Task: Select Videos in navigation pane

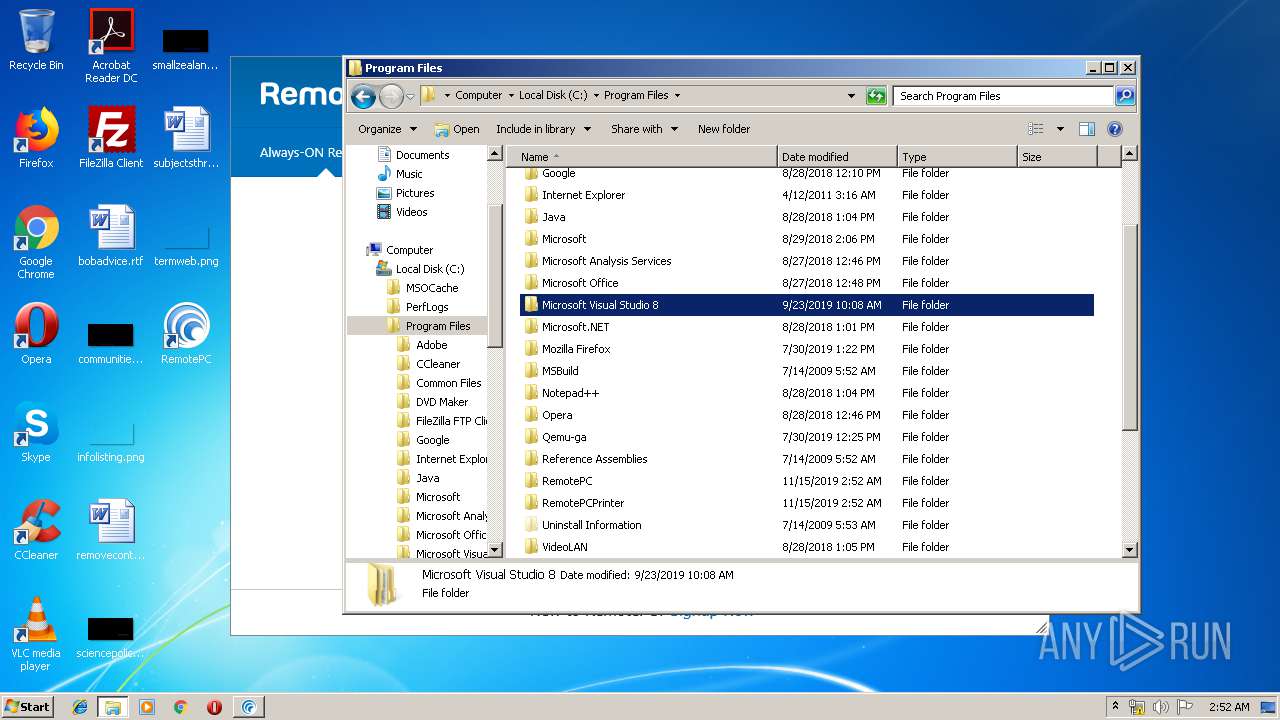Action: [x=402, y=212]
